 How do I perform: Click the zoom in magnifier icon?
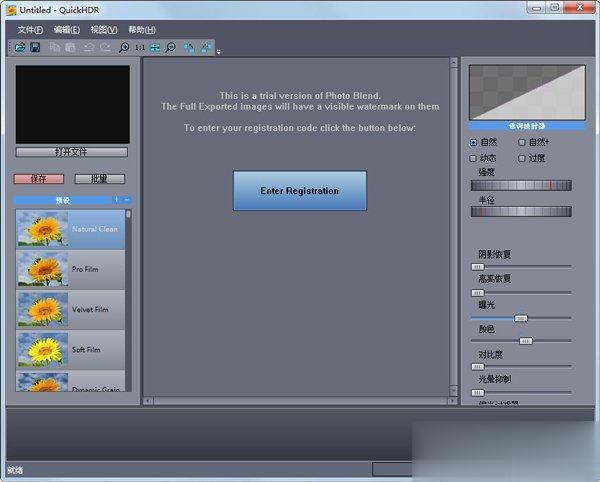click(x=124, y=47)
